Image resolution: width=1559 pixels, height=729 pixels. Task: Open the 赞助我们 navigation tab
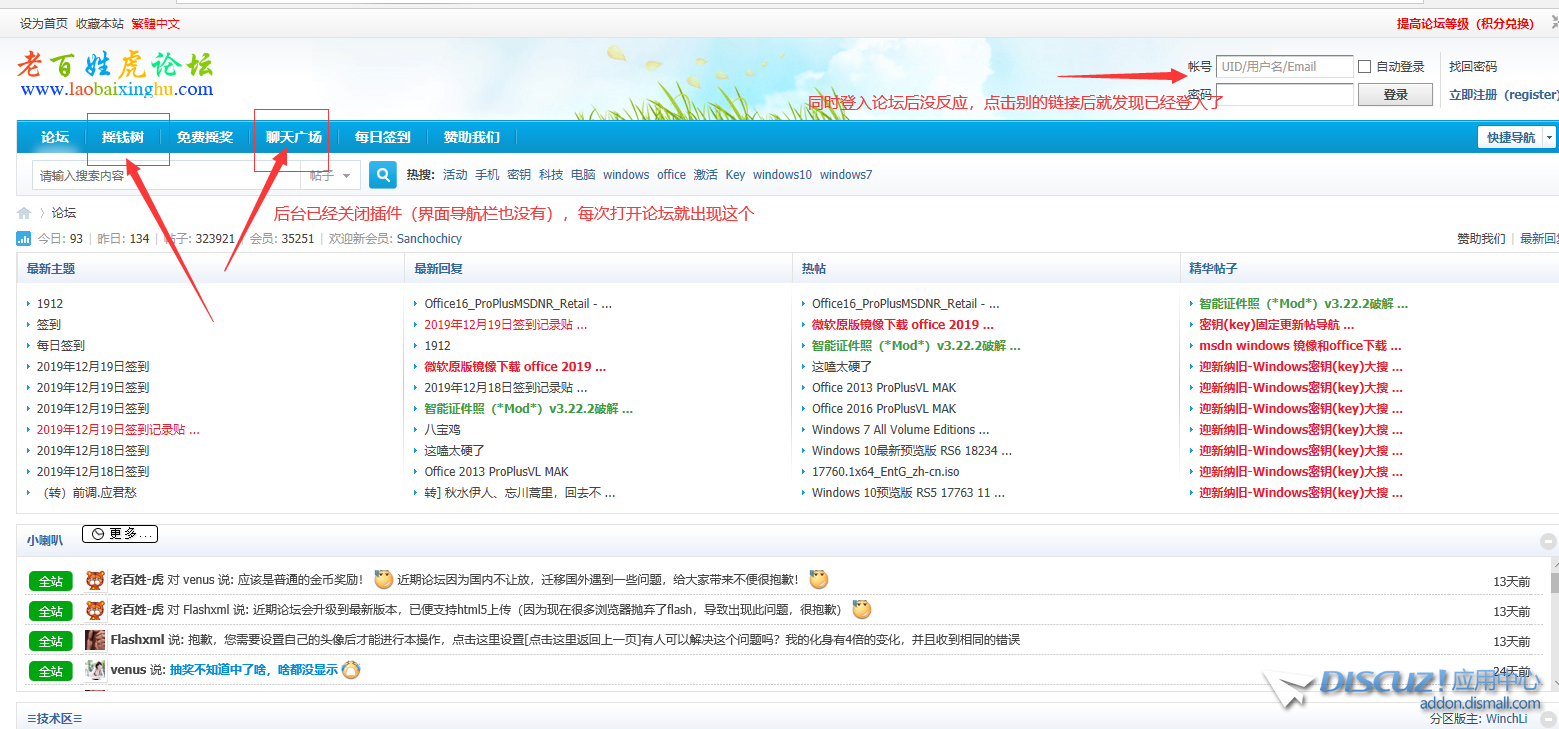coord(472,137)
